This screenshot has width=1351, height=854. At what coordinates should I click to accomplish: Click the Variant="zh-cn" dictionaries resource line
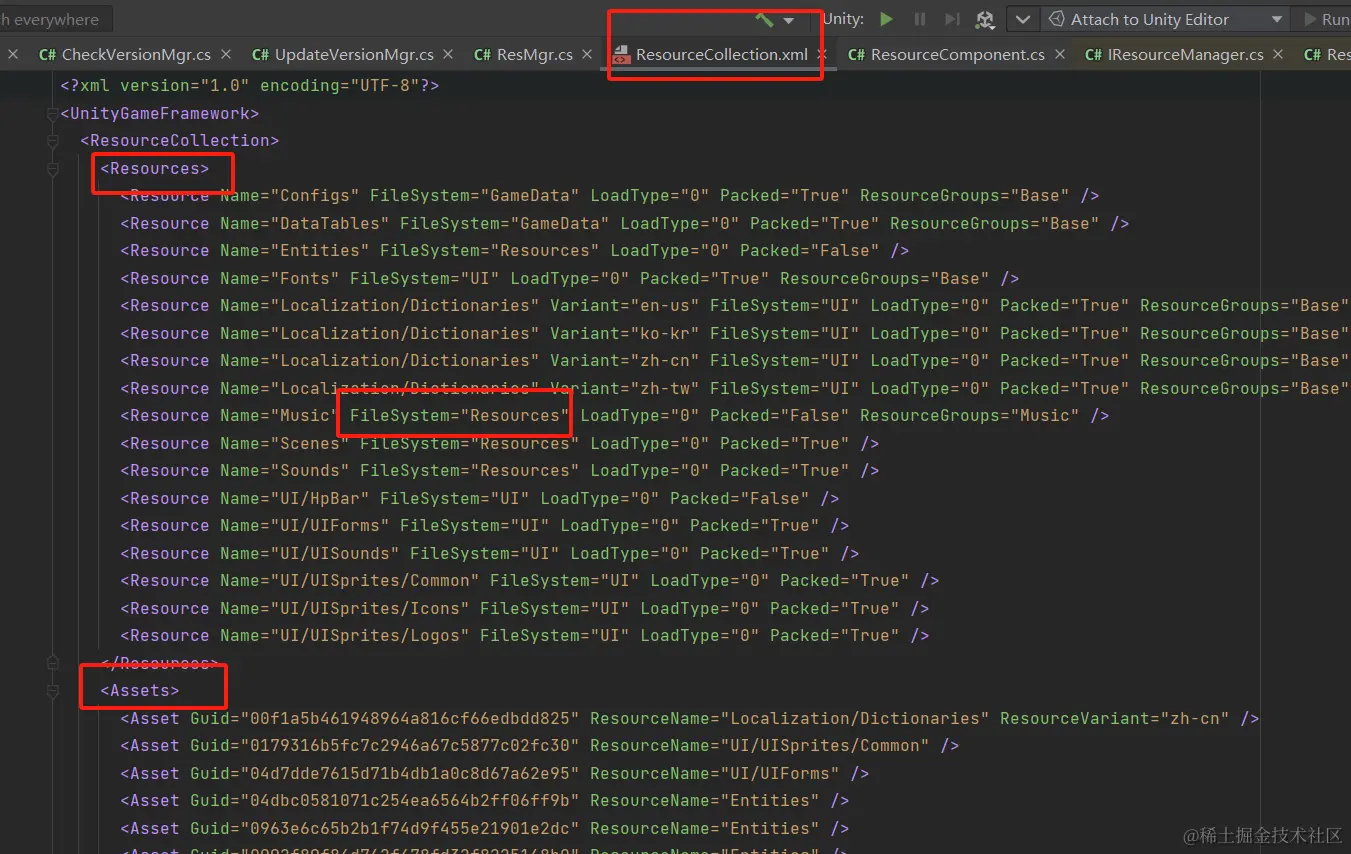click(x=735, y=361)
